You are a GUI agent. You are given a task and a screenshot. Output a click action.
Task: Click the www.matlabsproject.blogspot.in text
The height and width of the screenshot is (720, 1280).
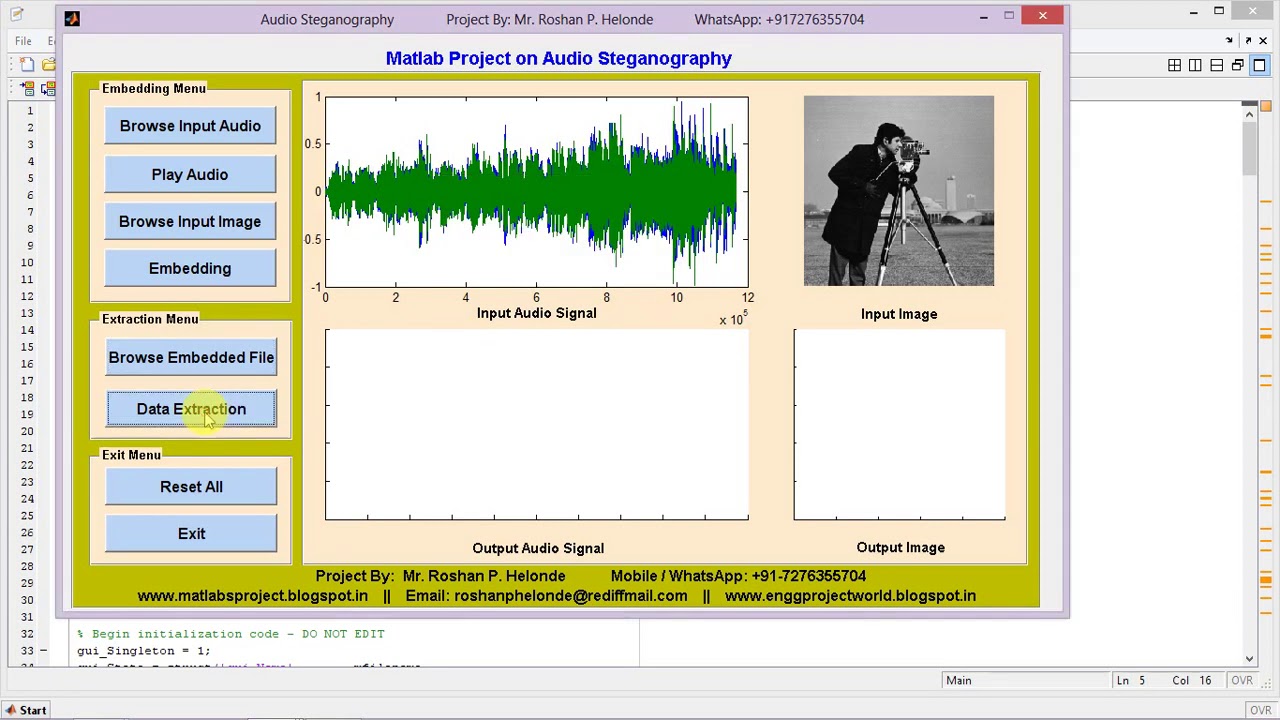[252, 596]
